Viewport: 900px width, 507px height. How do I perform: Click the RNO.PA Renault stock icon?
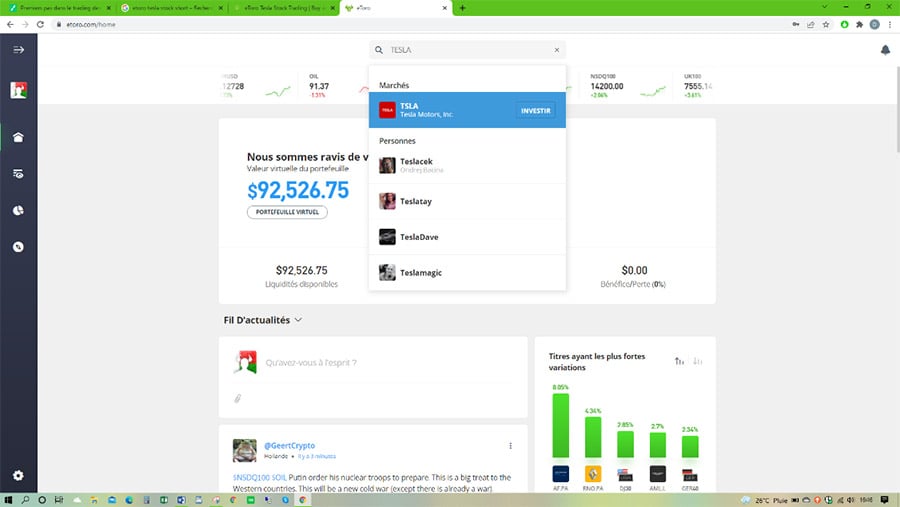click(593, 474)
